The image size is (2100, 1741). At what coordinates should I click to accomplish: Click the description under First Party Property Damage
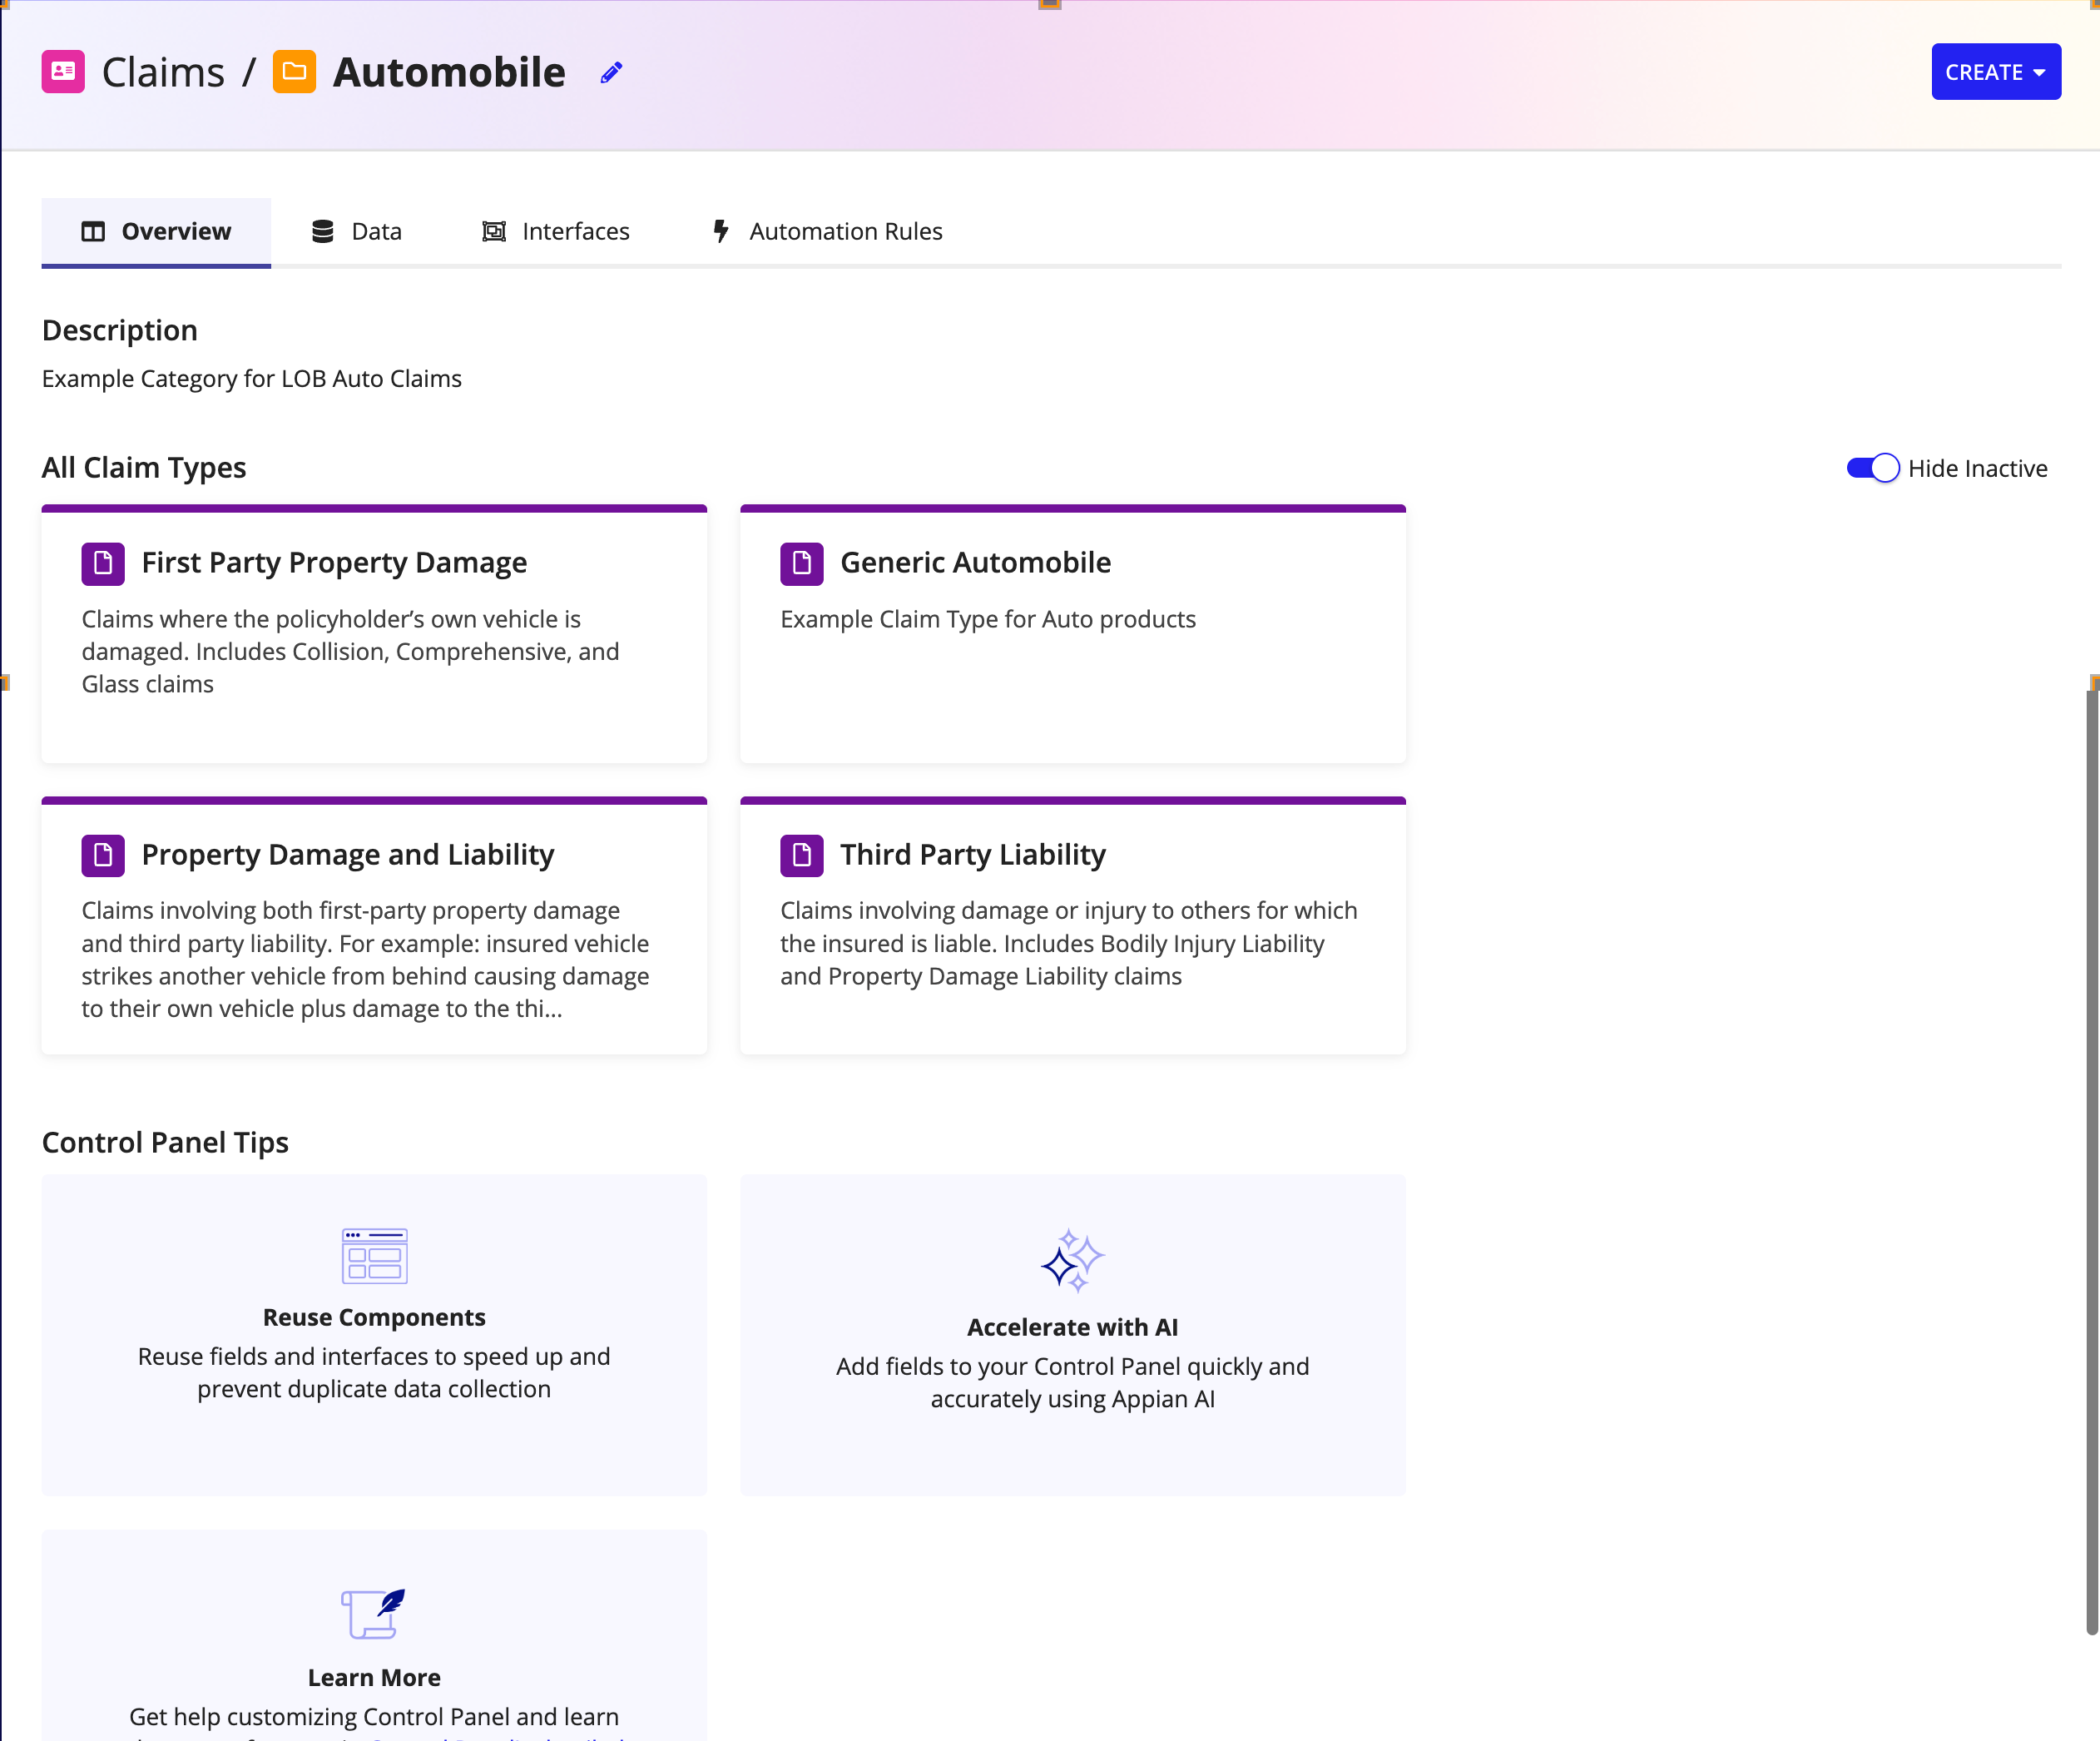click(350, 652)
